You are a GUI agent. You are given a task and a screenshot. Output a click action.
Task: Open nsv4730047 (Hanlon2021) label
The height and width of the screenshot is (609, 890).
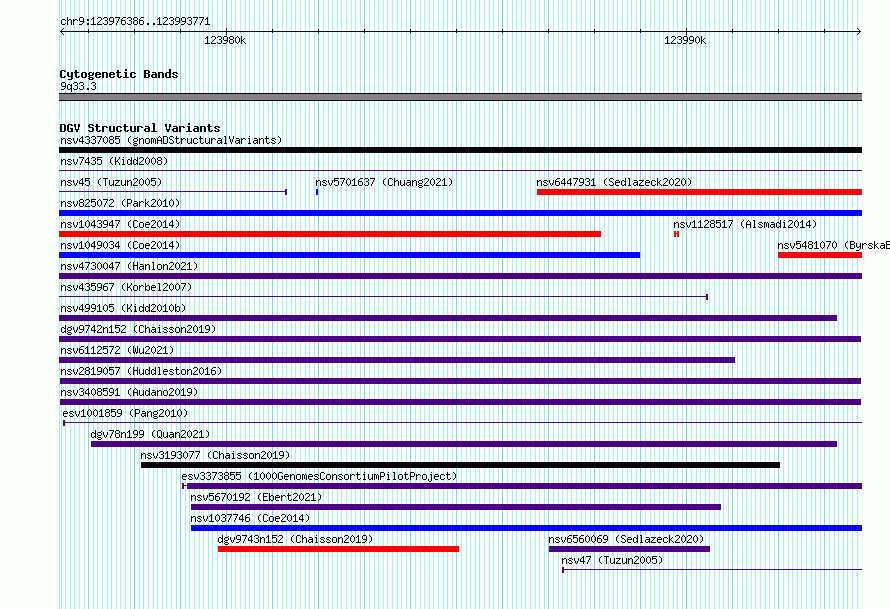coord(129,266)
